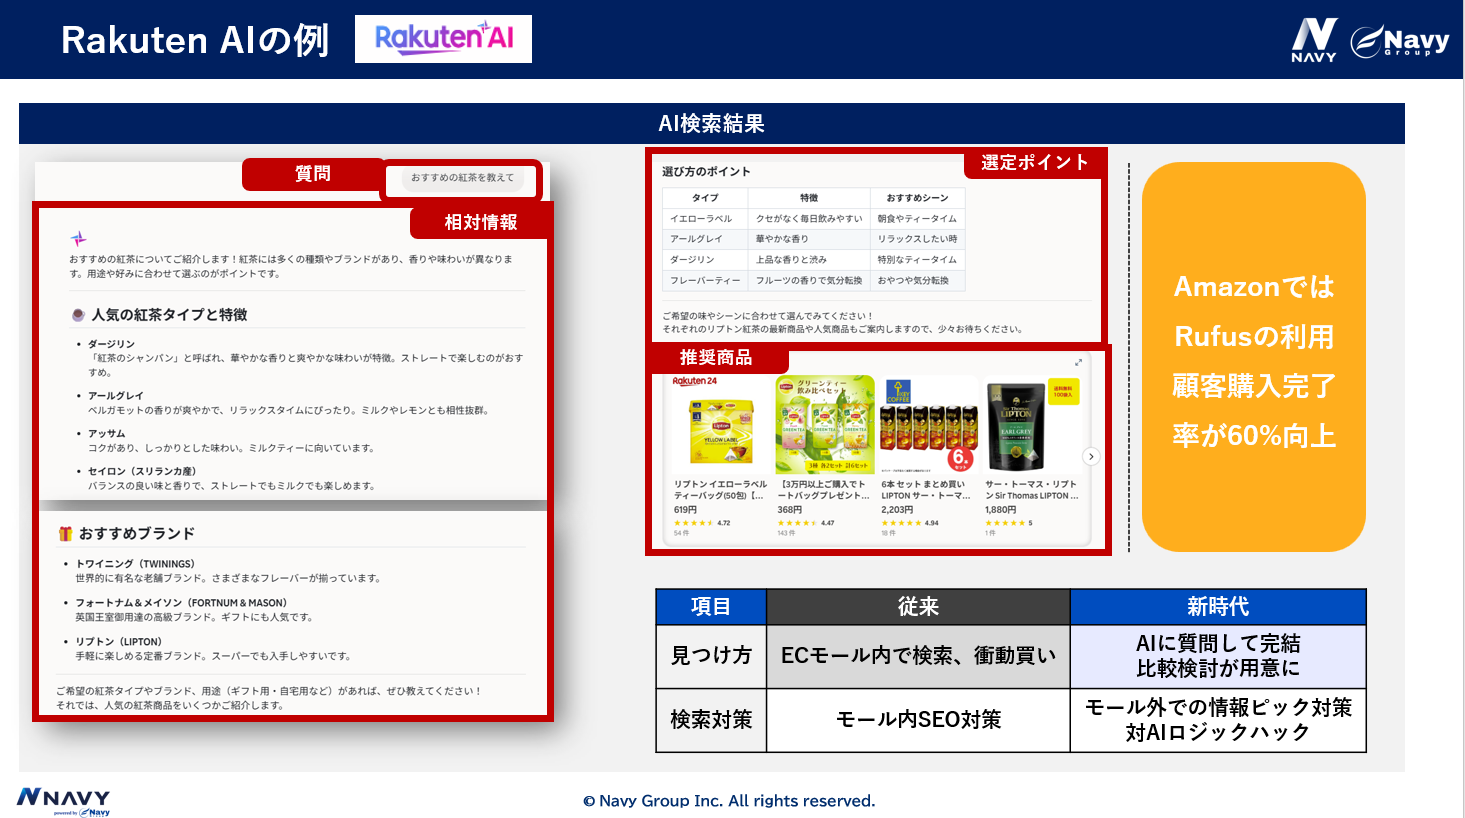Click the Navy Group logo in header
This screenshot has height=818, width=1465.
click(1399, 42)
